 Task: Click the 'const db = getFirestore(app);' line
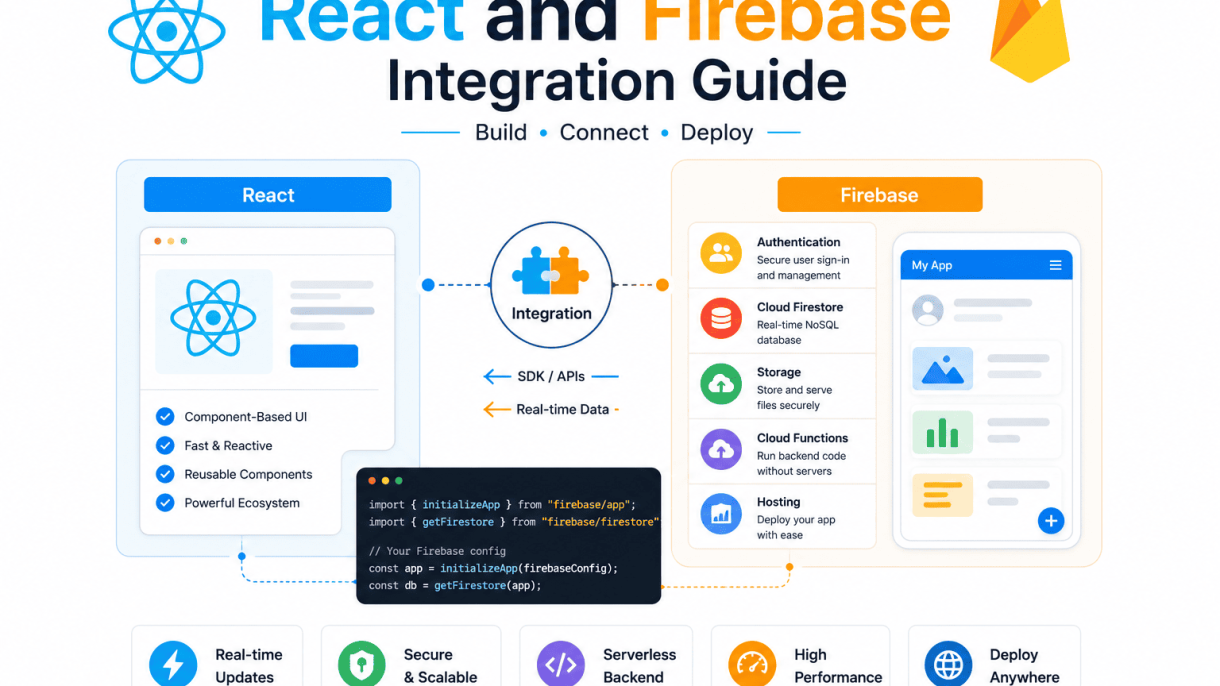(455, 585)
